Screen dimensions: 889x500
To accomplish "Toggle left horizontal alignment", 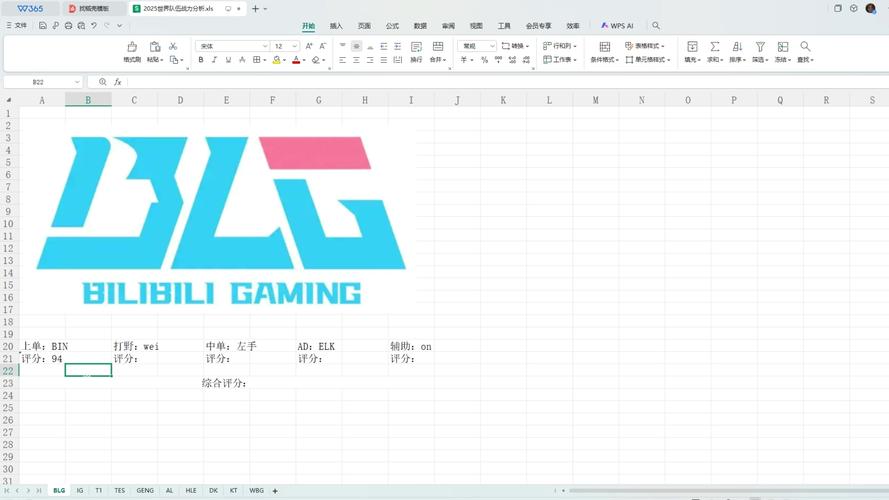I will (x=342, y=60).
